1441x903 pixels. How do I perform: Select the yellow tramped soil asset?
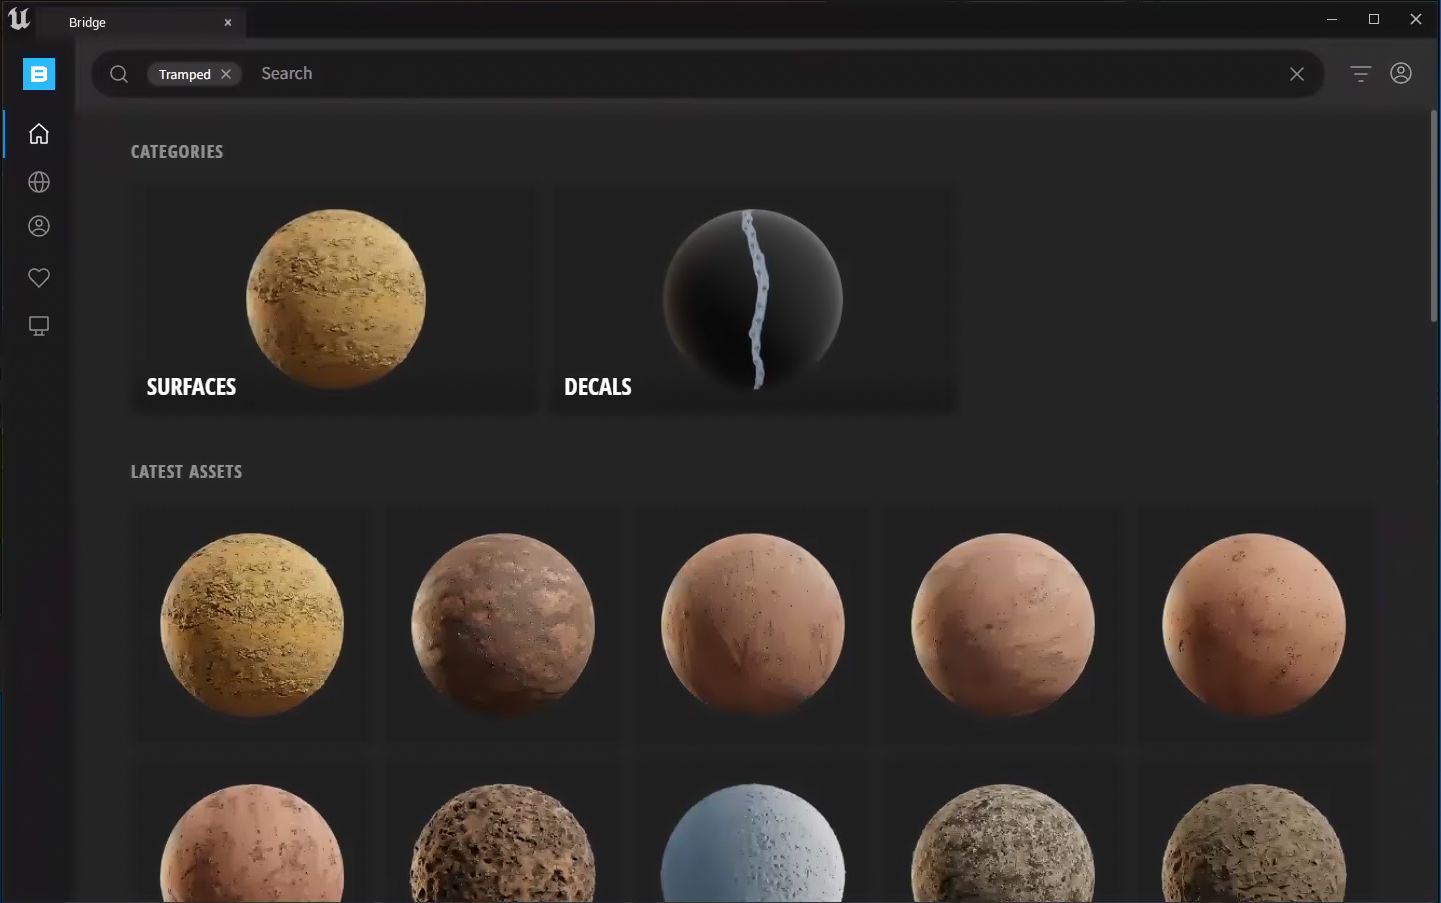tap(252, 625)
